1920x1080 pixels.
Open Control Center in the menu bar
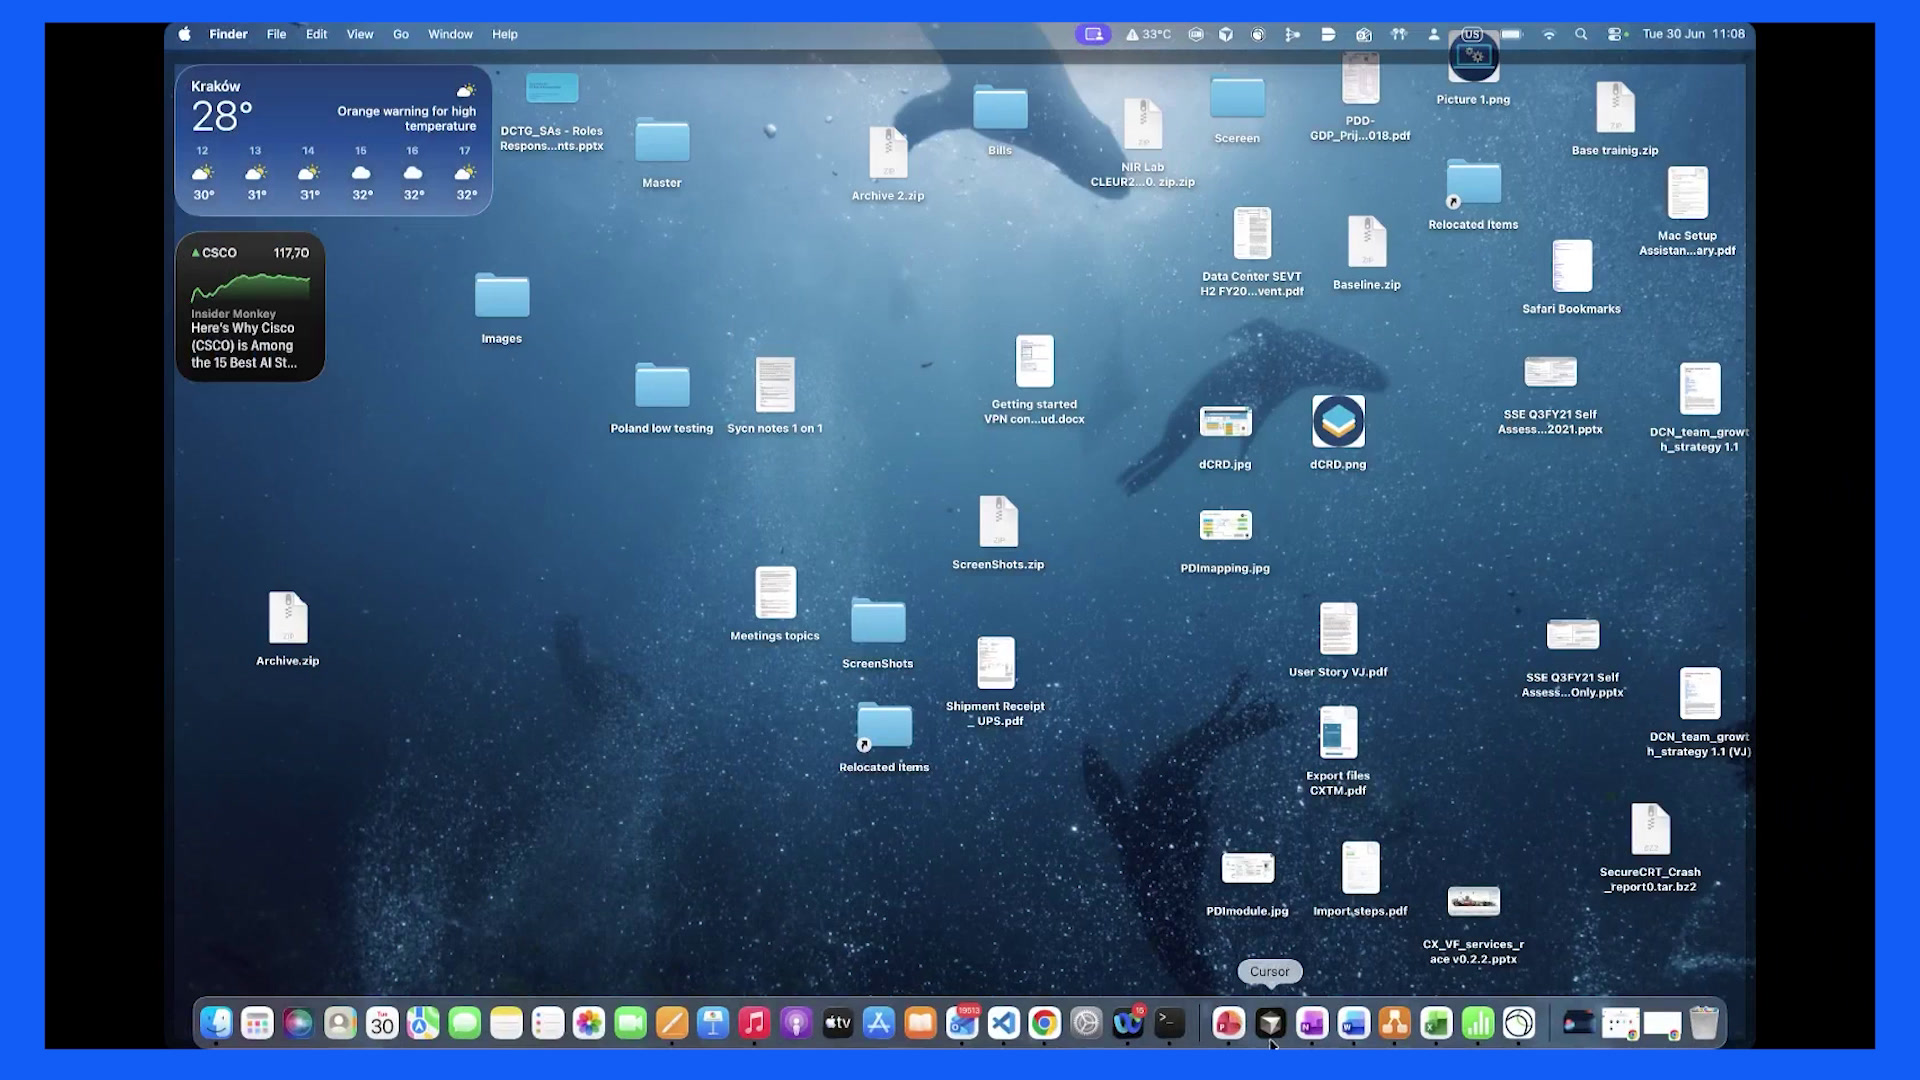(x=1615, y=34)
